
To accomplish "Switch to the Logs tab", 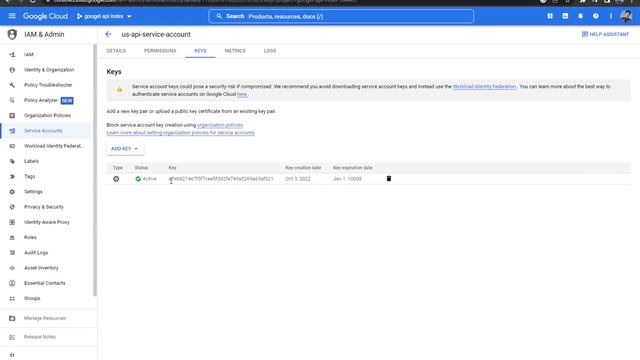I will 270,51.
